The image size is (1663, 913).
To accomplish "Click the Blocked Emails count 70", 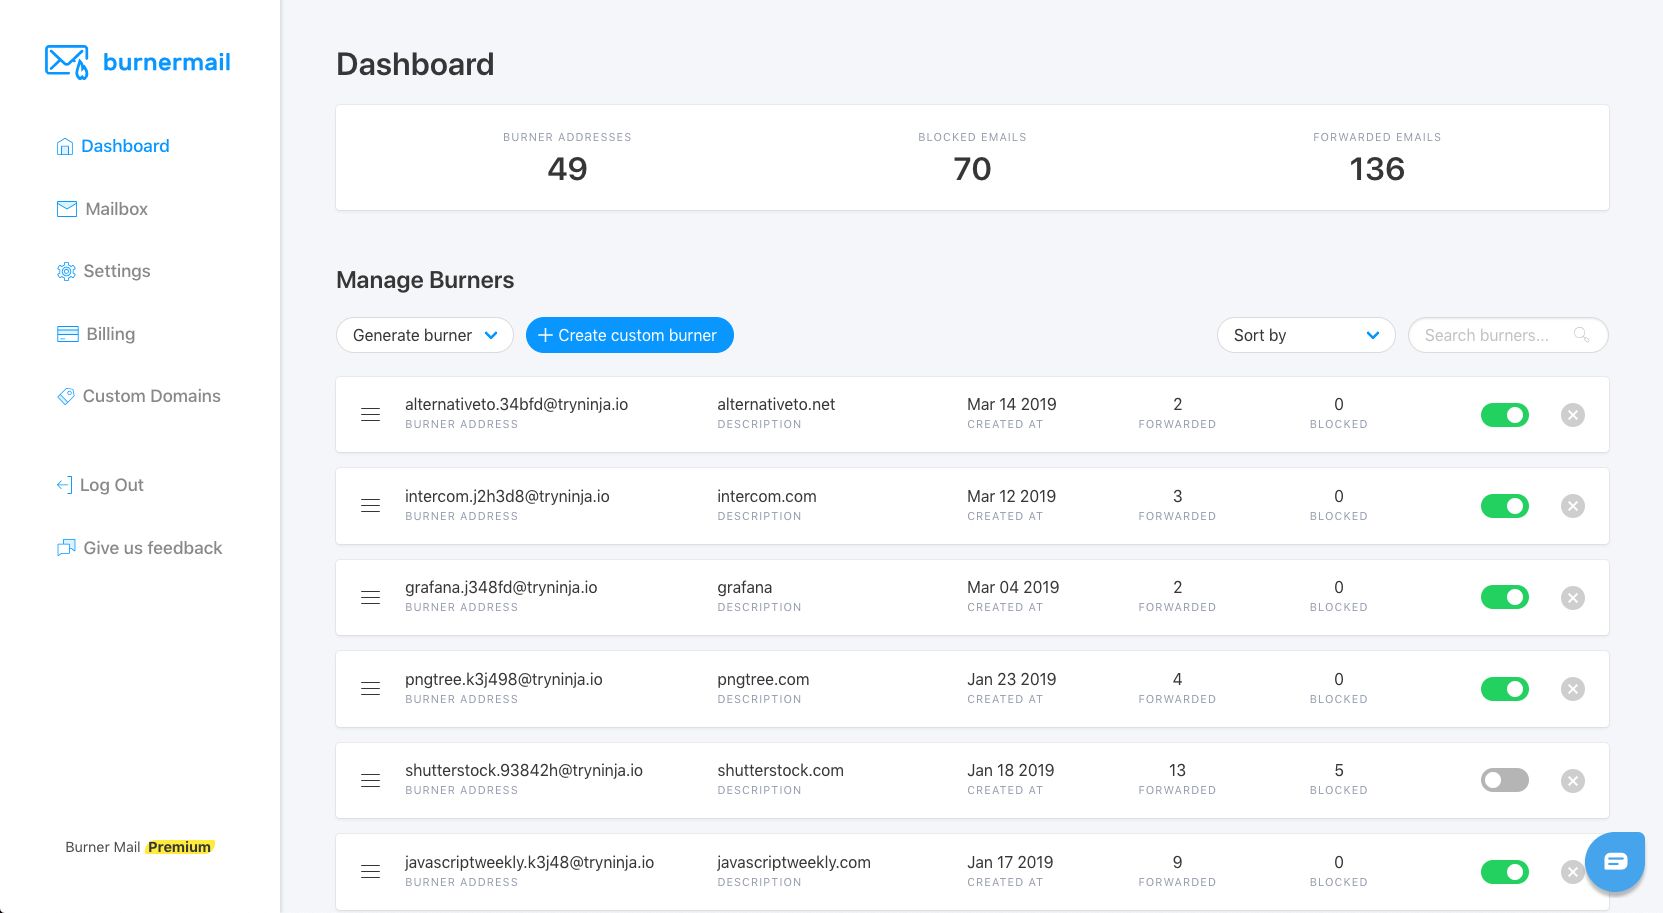I will tap(972, 169).
